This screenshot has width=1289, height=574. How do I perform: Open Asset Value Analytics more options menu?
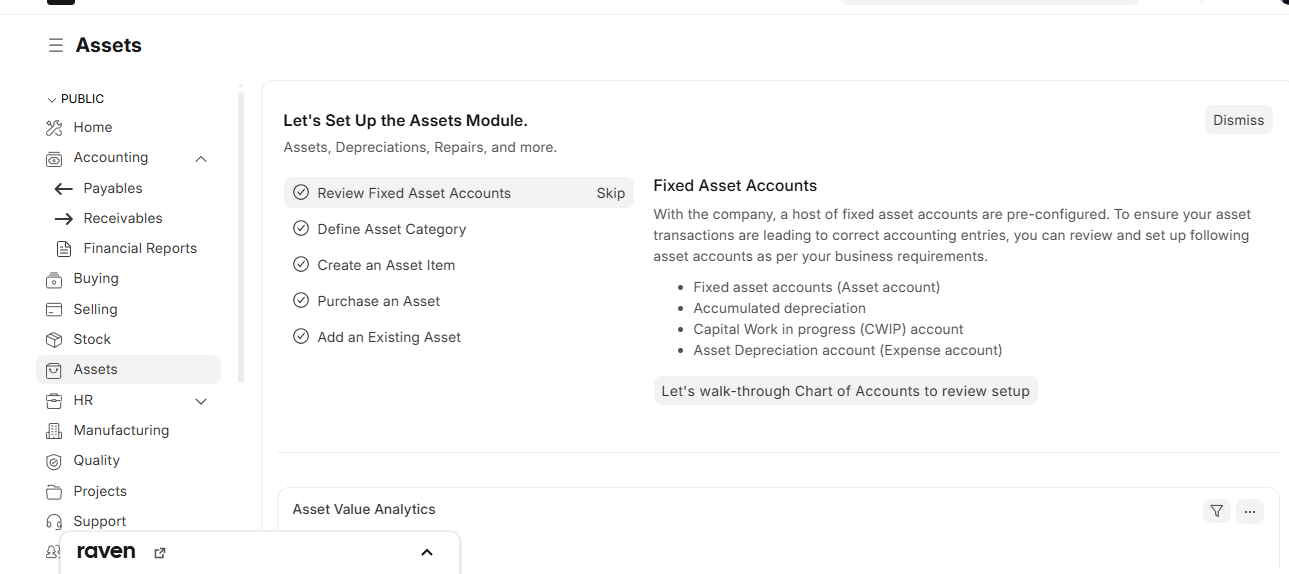click(1249, 511)
